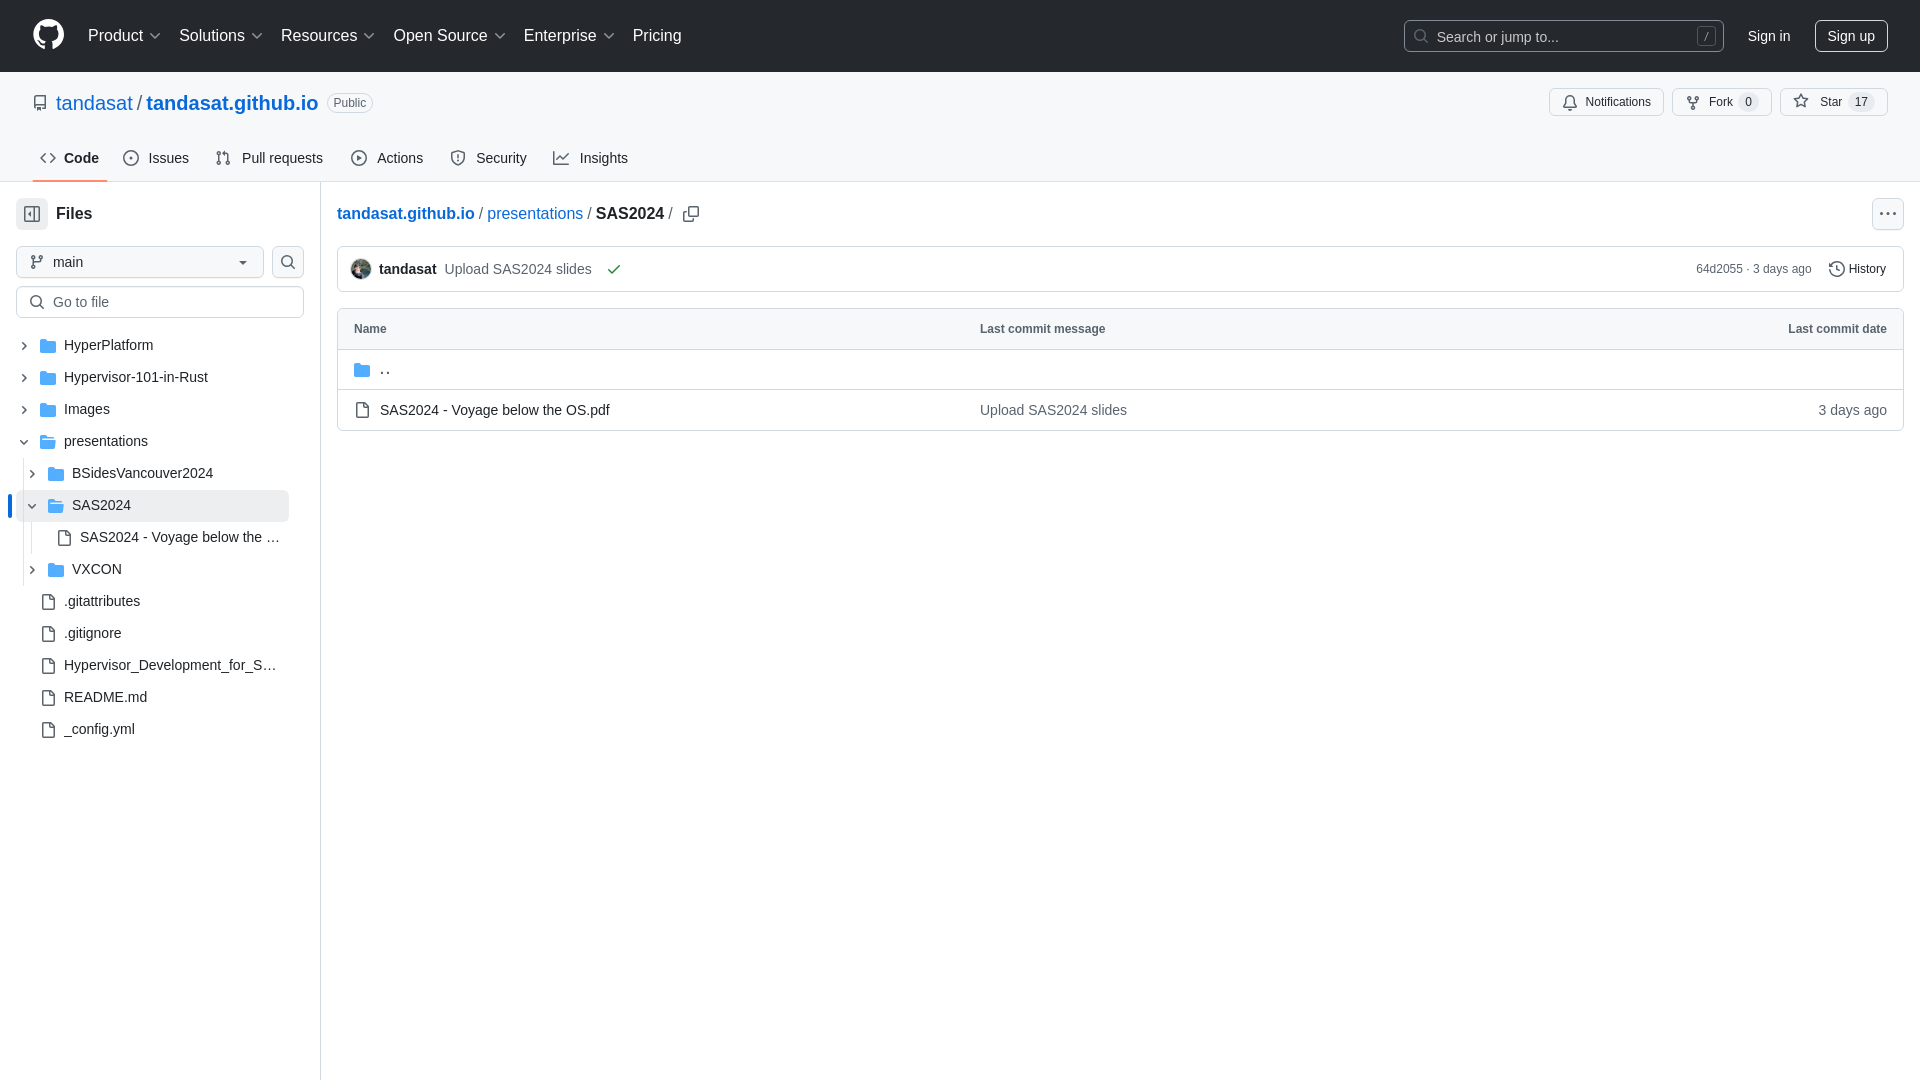Search files using magnifier button
This screenshot has width=1920, height=1080.
[288, 262]
